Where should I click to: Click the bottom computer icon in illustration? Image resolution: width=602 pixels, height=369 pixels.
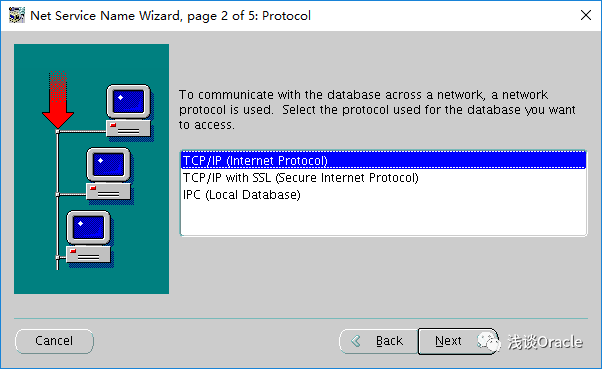coord(89,237)
